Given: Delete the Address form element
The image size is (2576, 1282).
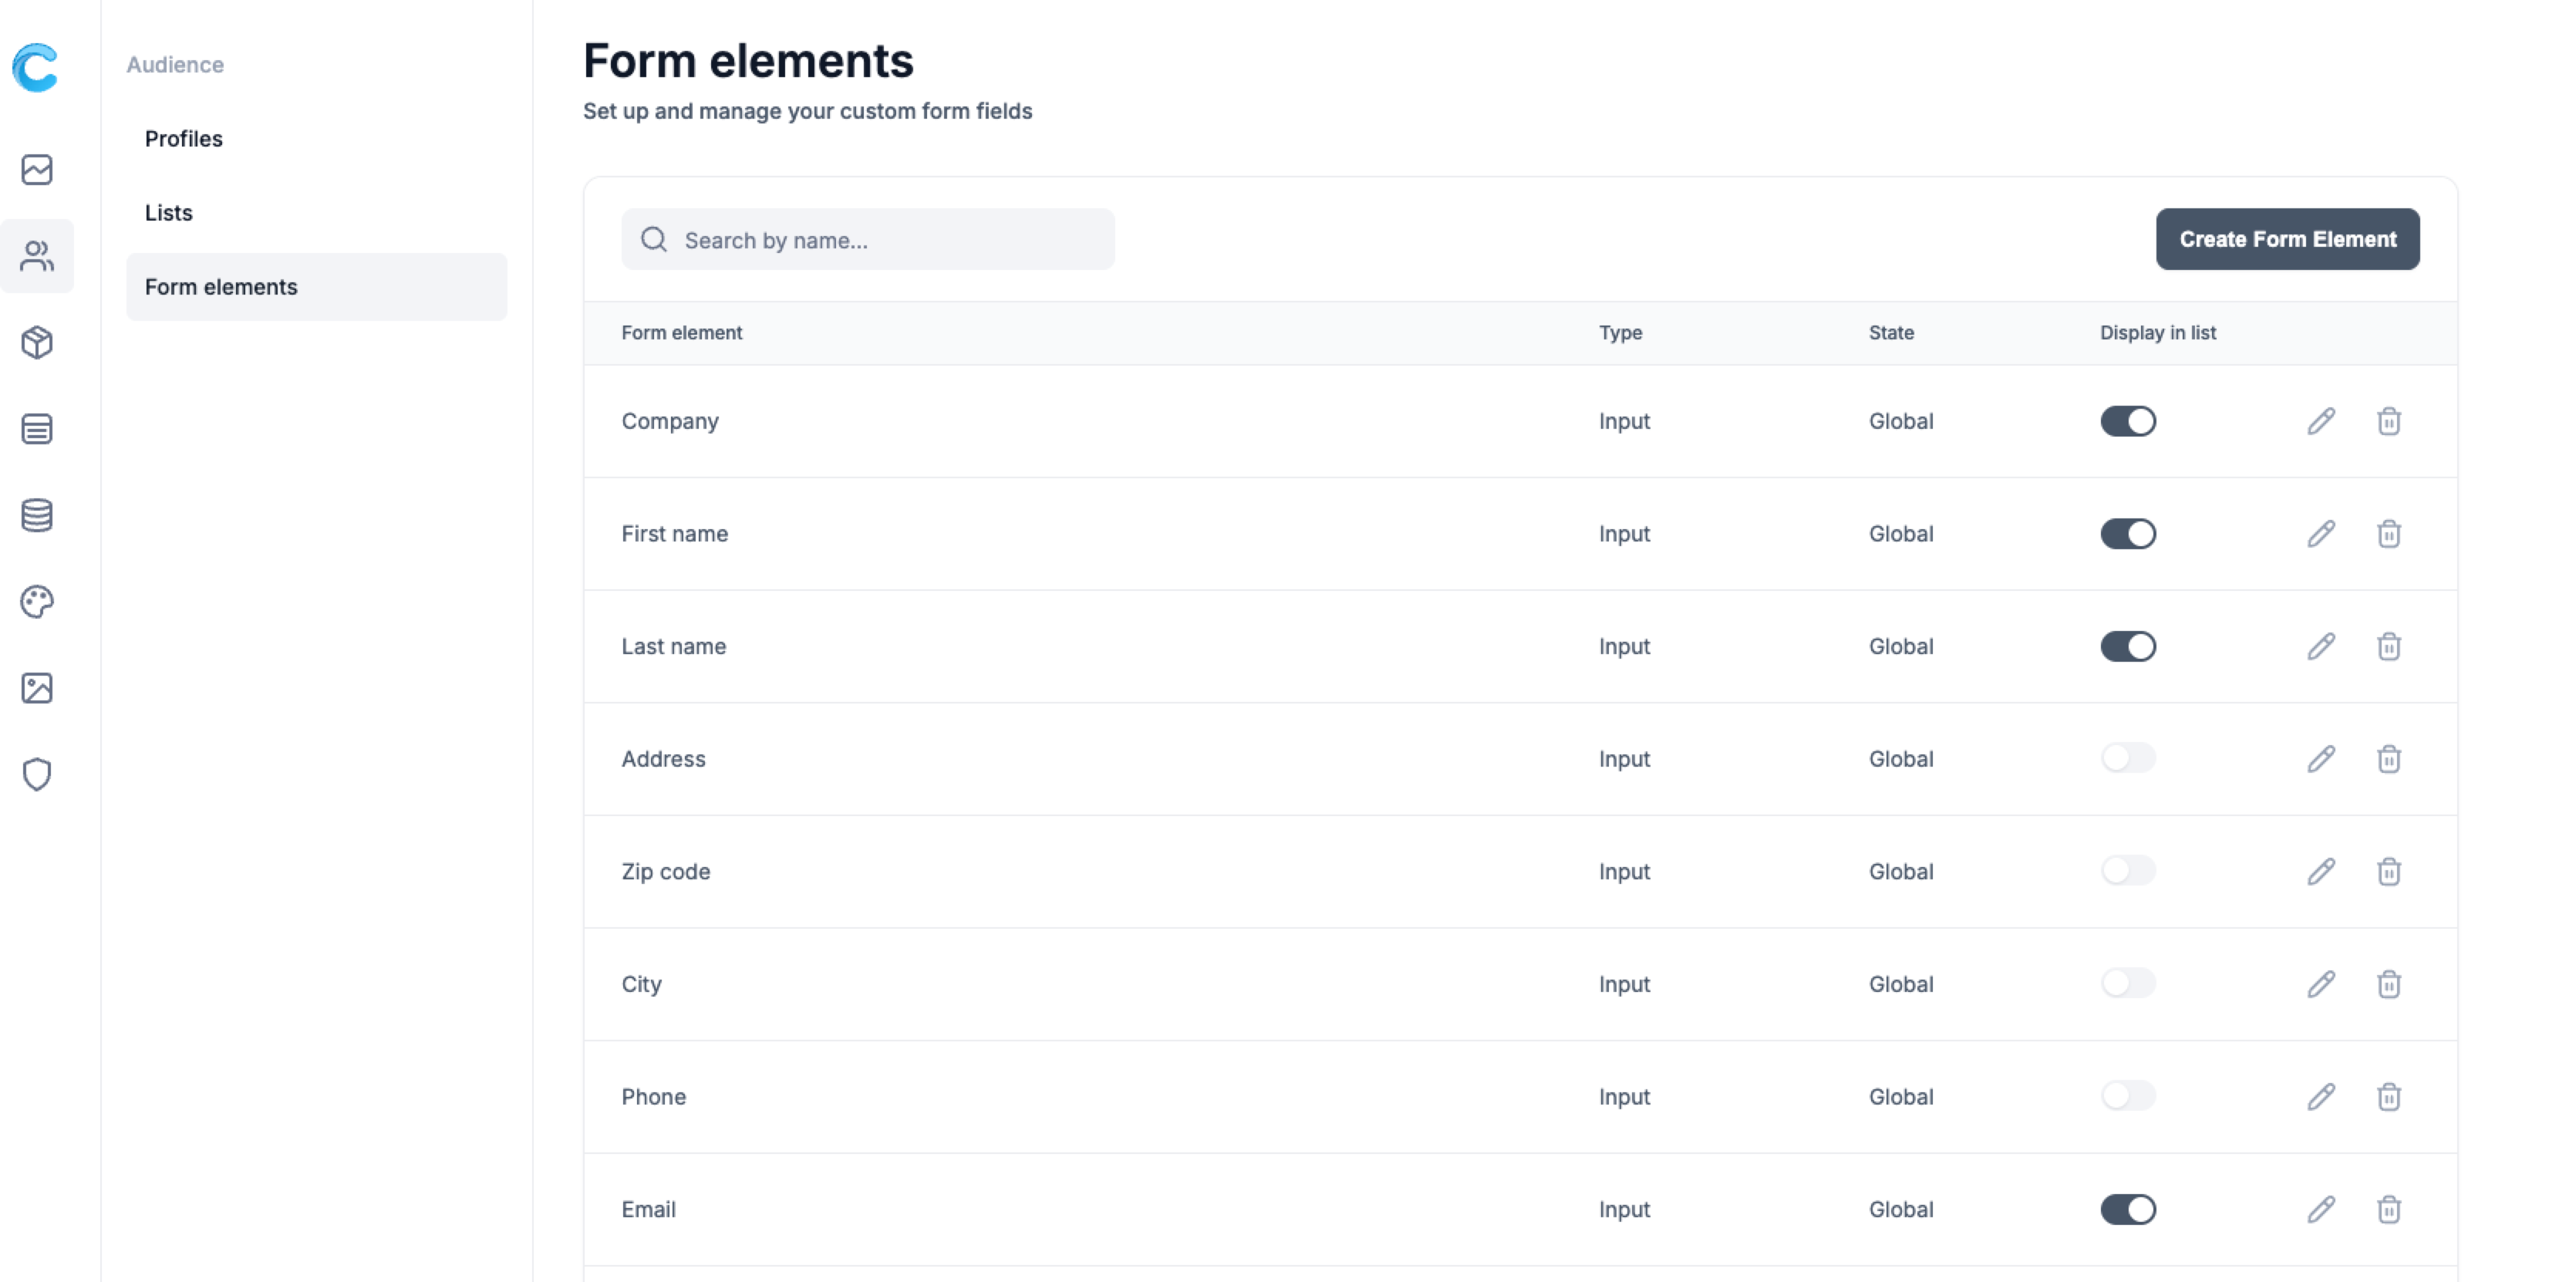Looking at the screenshot, I should pyautogui.click(x=2389, y=759).
